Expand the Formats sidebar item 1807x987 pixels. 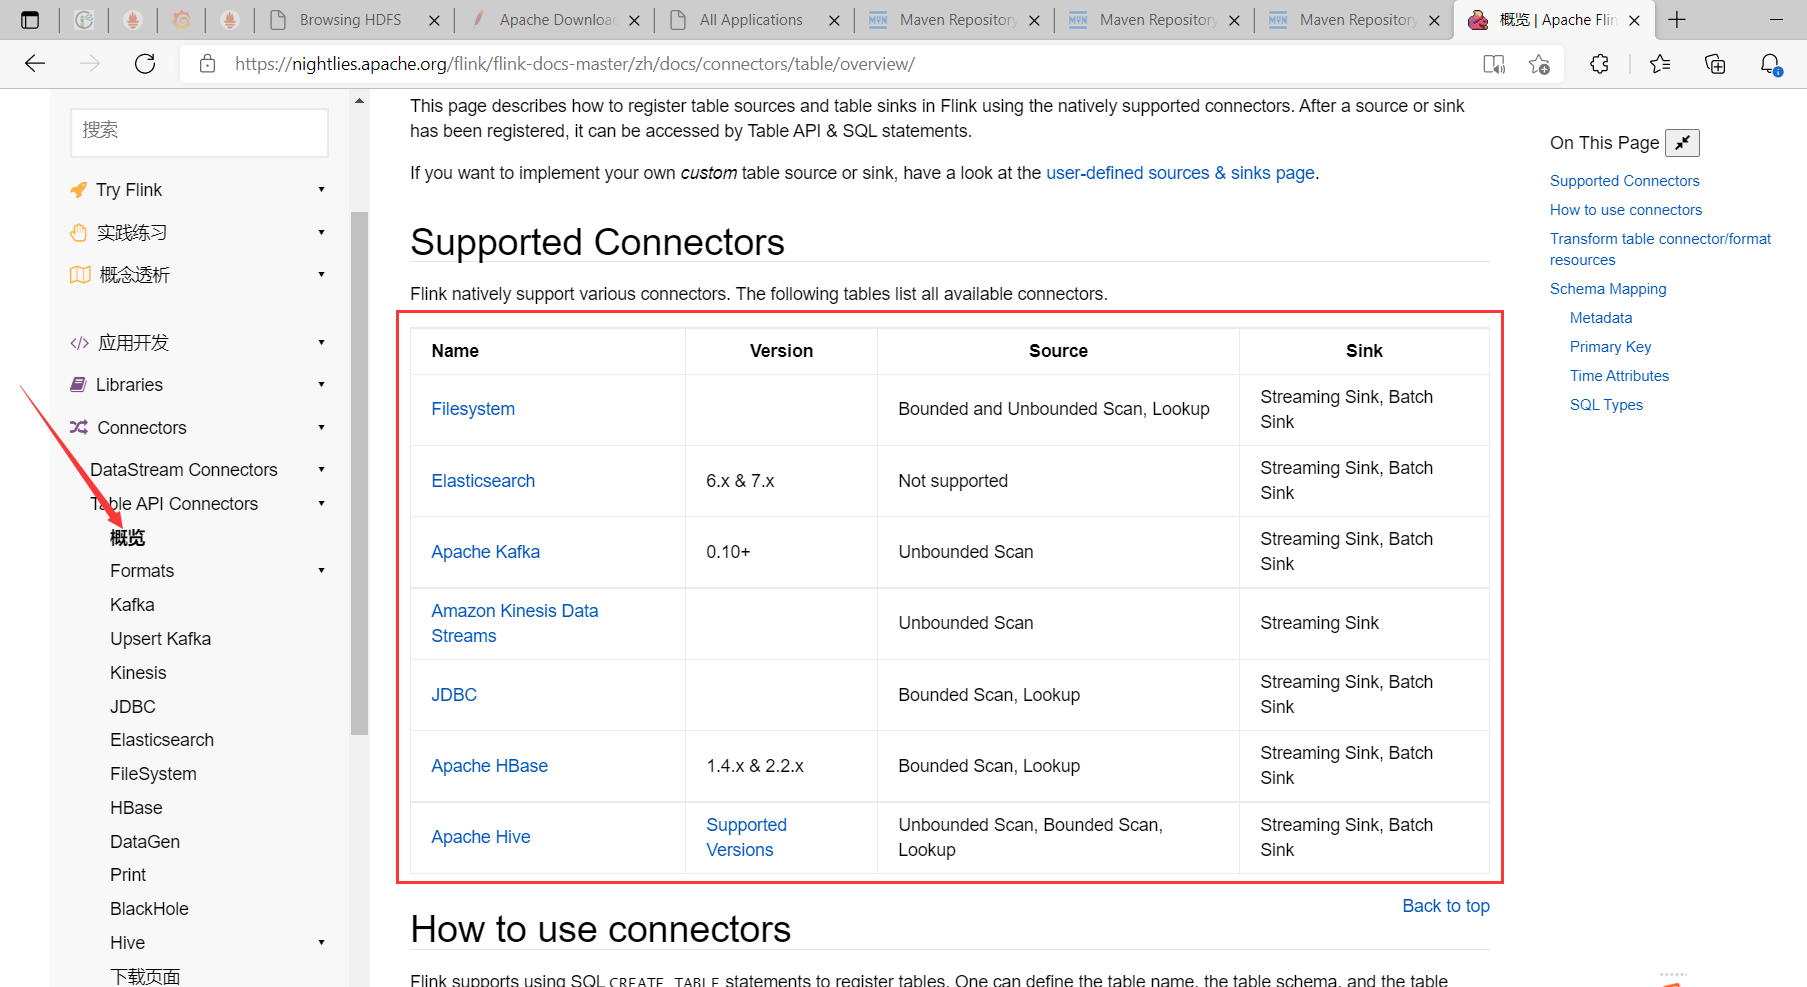[x=321, y=571]
